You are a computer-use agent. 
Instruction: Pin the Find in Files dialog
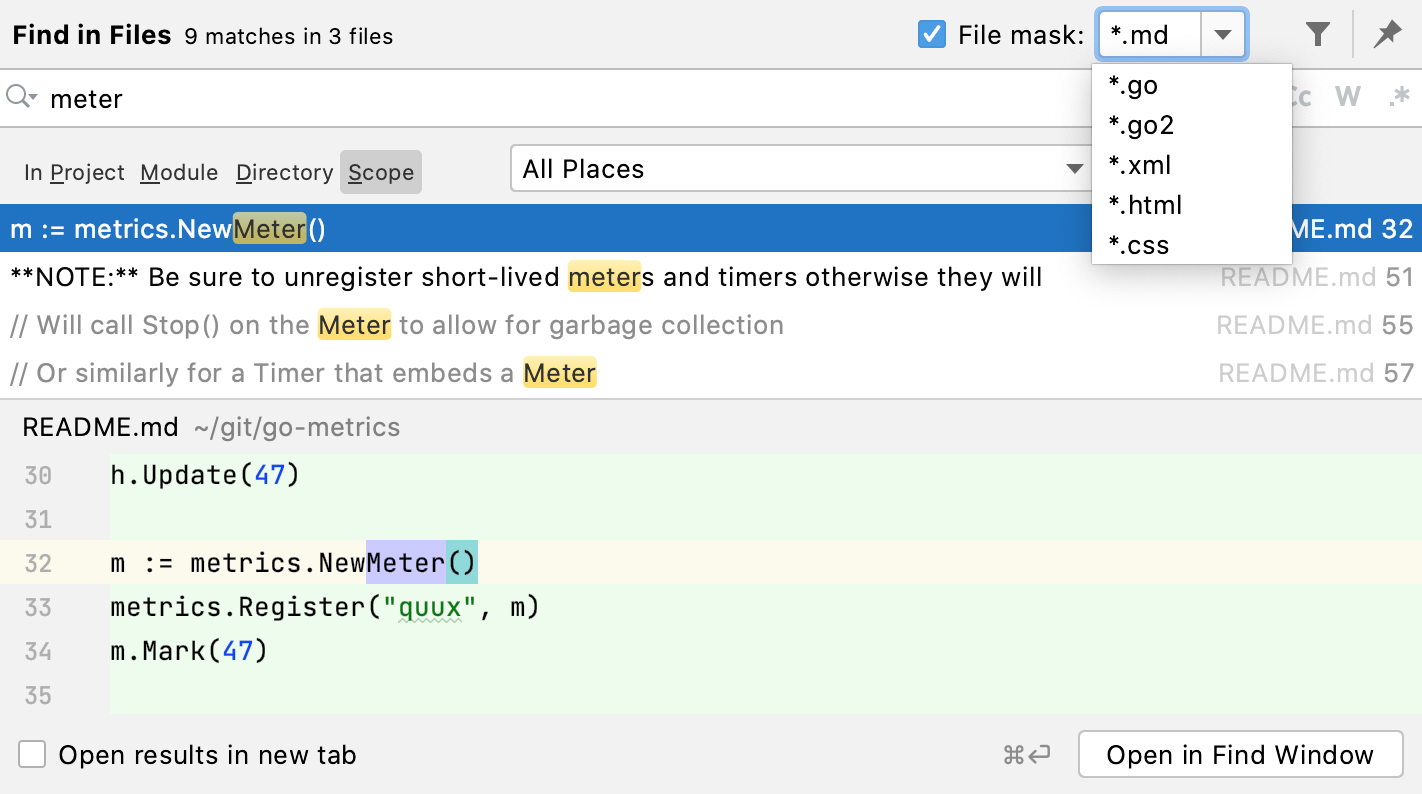coord(1388,33)
